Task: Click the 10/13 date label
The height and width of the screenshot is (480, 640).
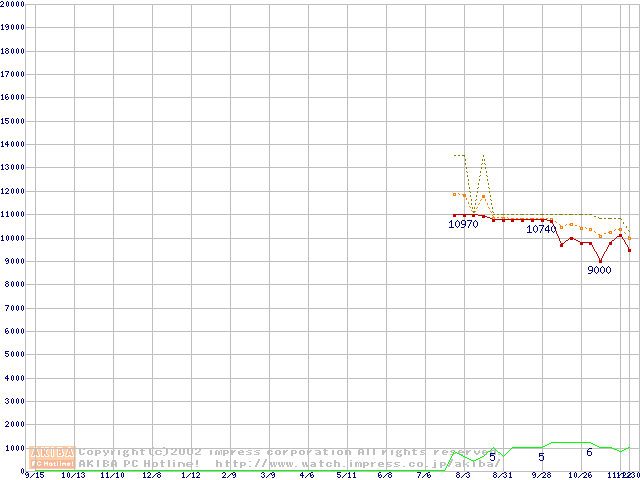Action: point(73,475)
